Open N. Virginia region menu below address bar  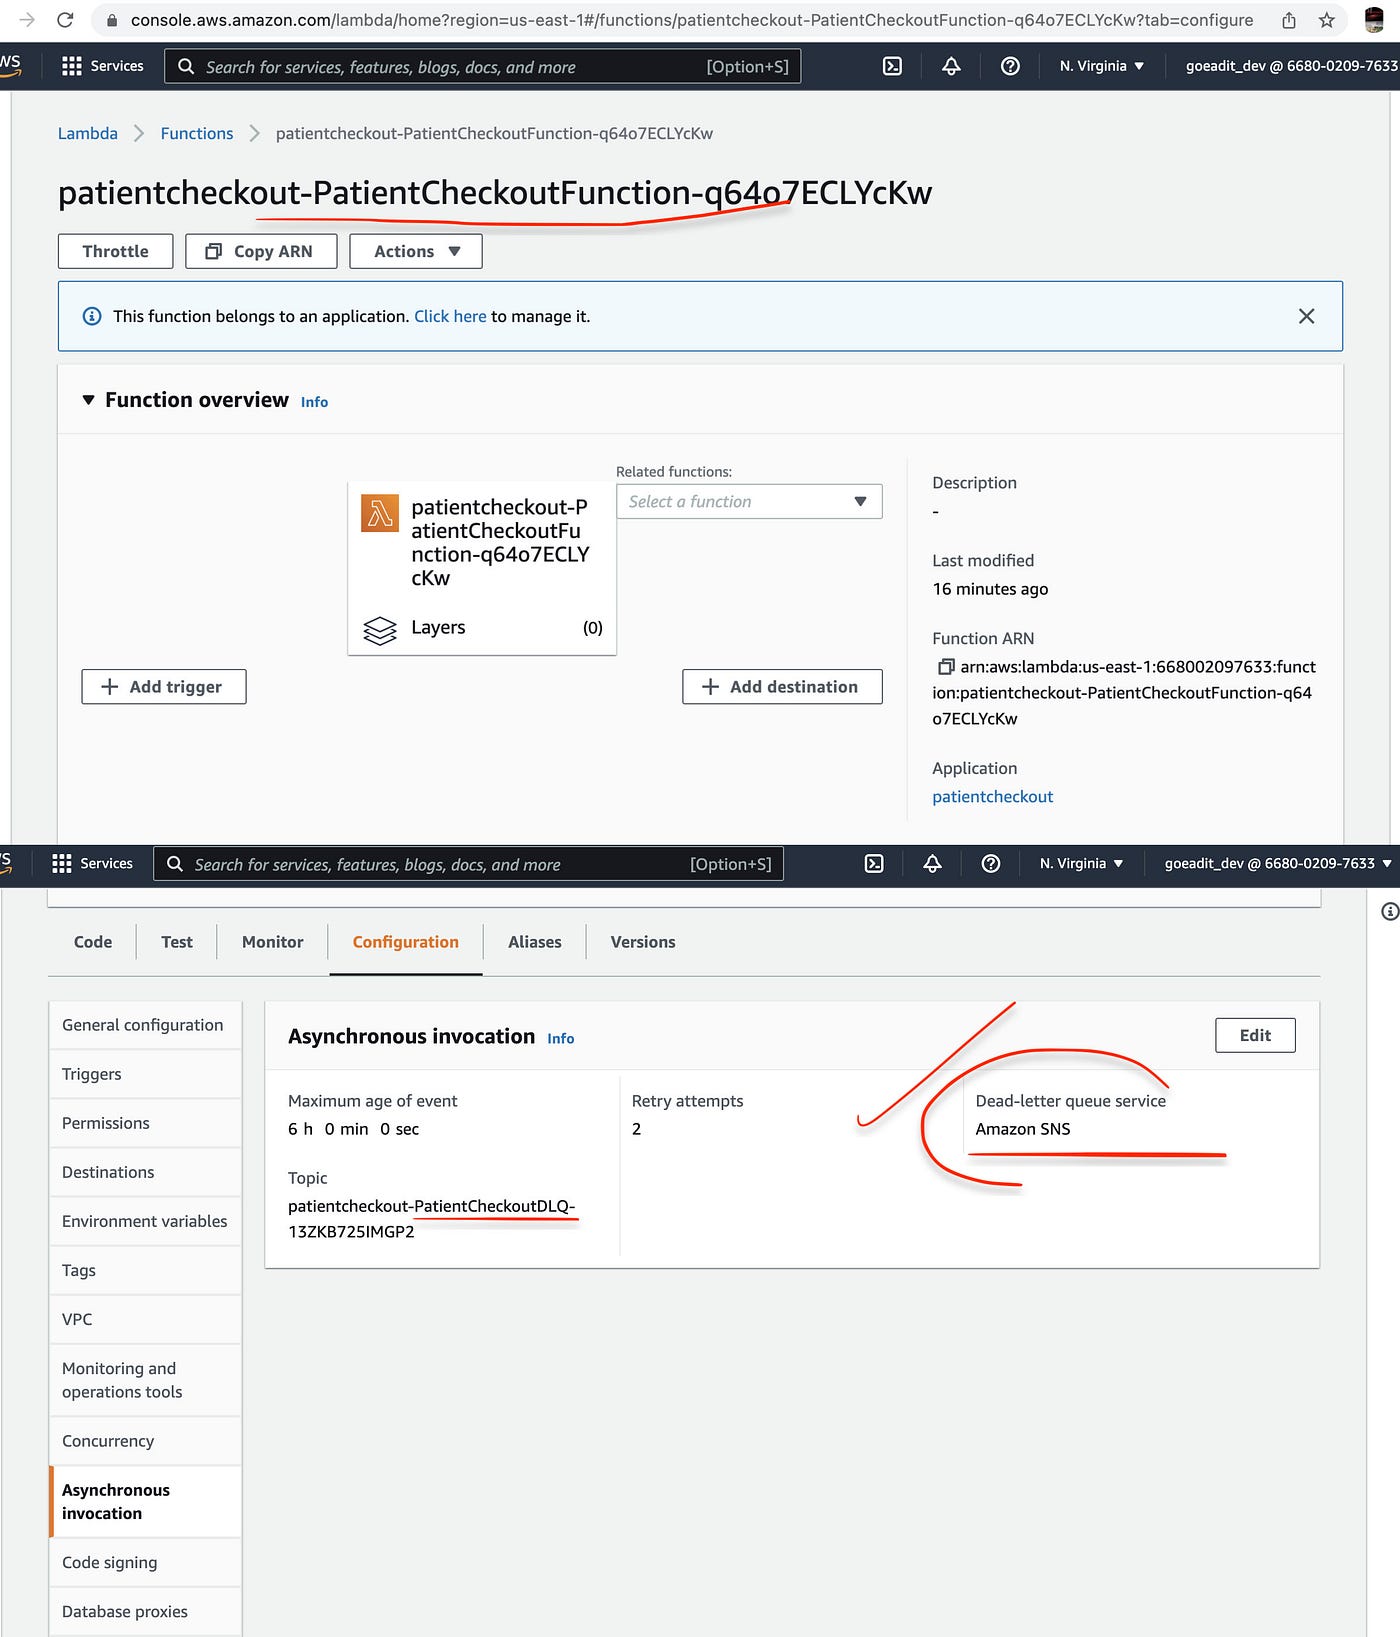click(x=1102, y=66)
